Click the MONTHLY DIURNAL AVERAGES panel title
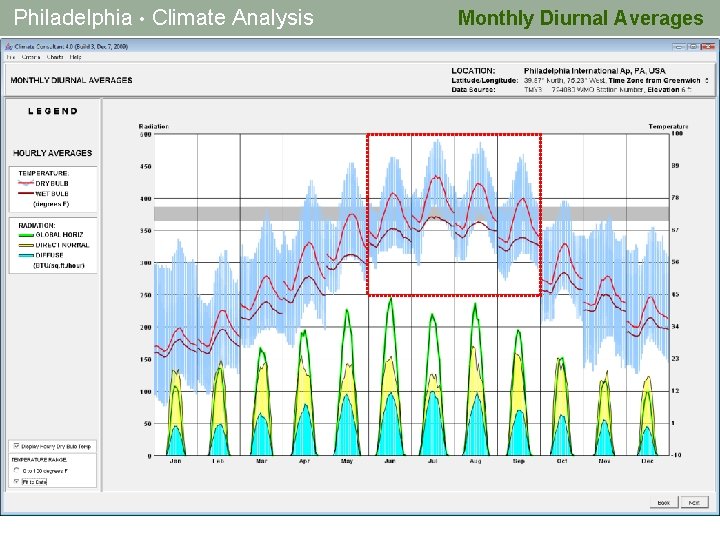 pos(71,80)
